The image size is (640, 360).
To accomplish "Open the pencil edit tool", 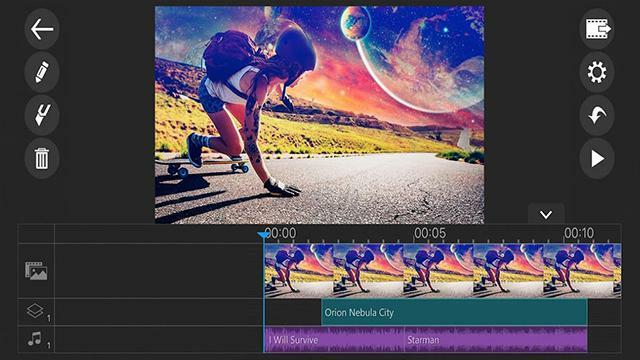I will tap(42, 73).
